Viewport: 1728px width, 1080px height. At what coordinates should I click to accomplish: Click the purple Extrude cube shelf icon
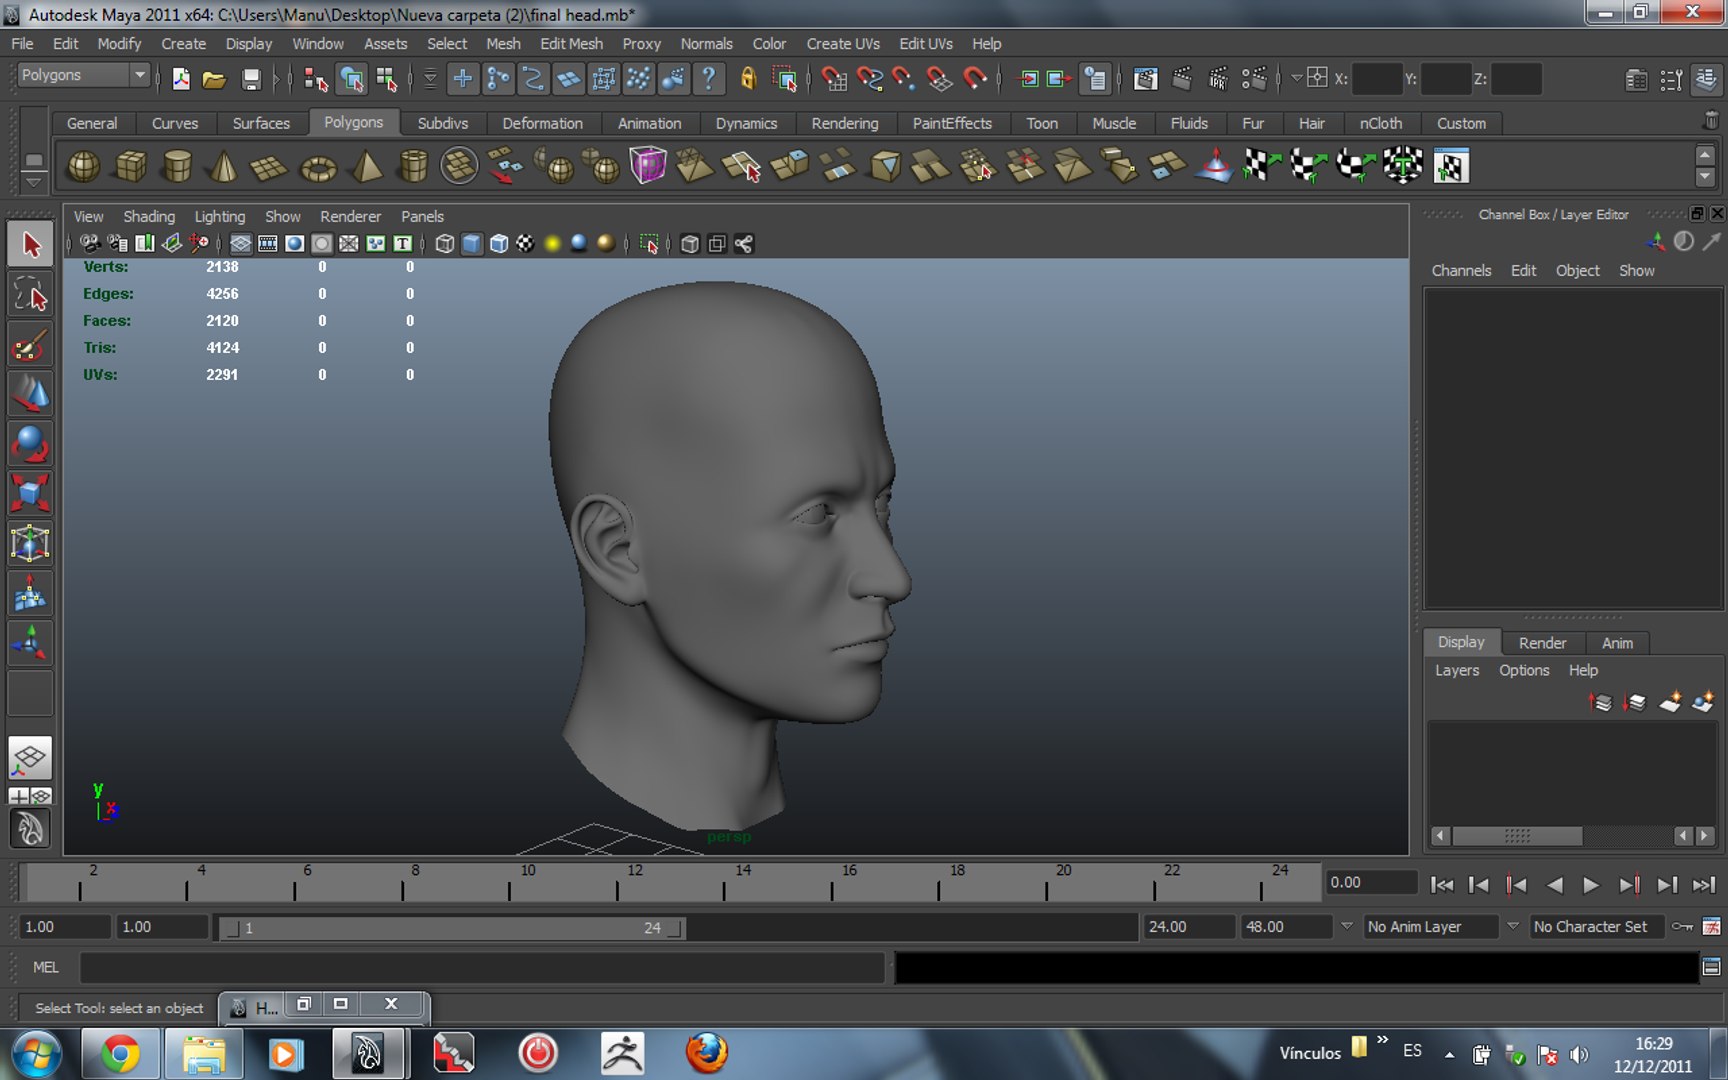(647, 165)
